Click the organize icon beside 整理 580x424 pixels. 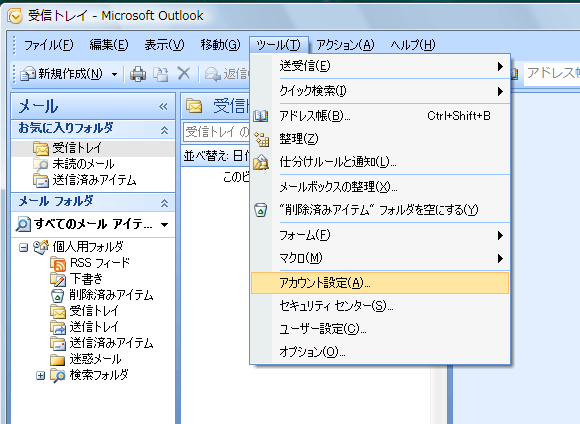pos(262,139)
